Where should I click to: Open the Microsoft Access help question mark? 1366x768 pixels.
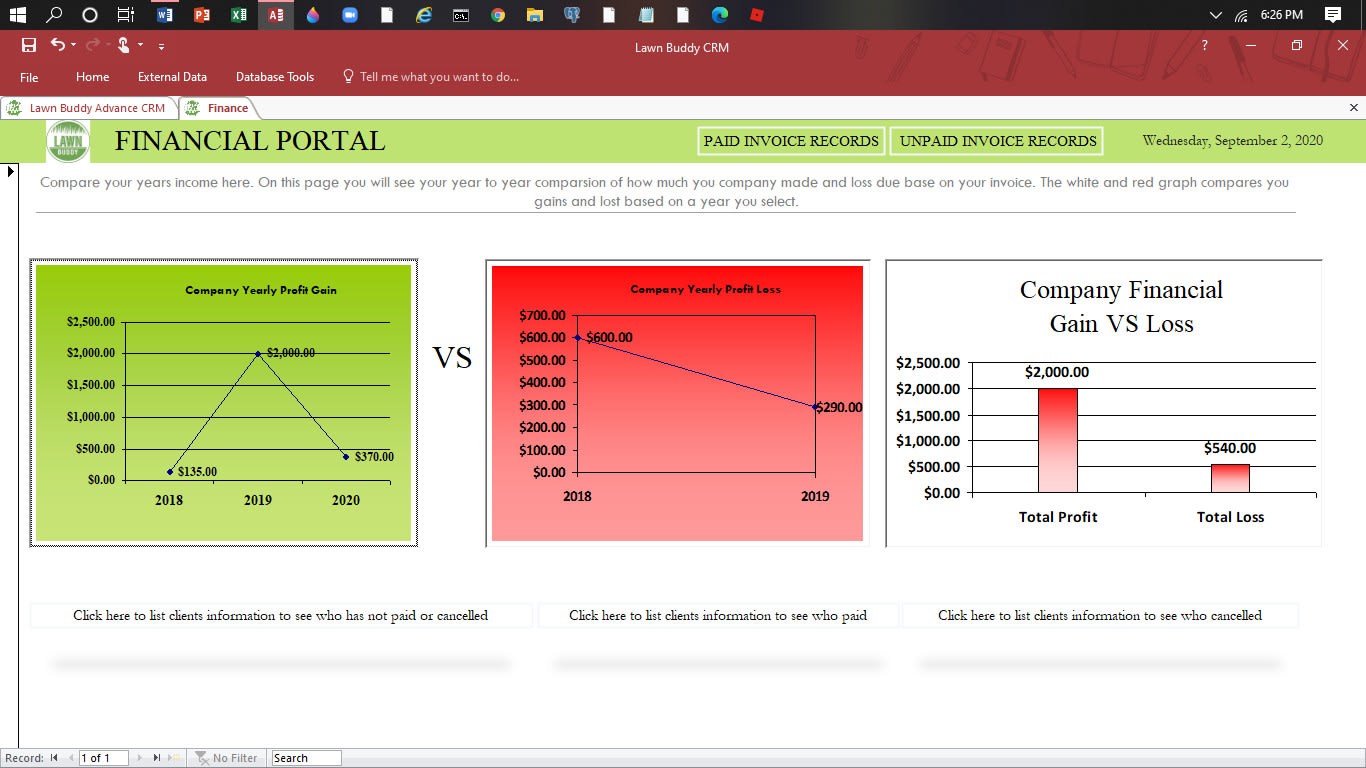point(1205,45)
